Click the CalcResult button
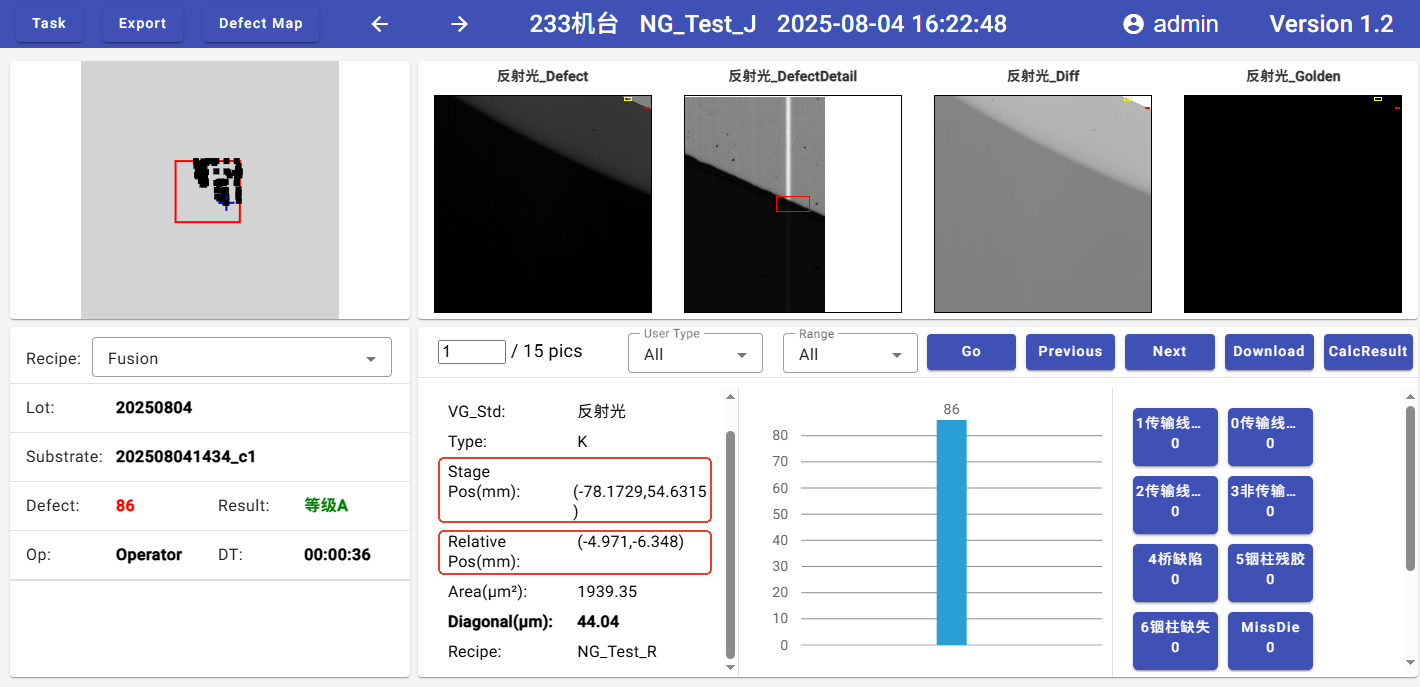The width and height of the screenshot is (1420, 687). (x=1367, y=352)
